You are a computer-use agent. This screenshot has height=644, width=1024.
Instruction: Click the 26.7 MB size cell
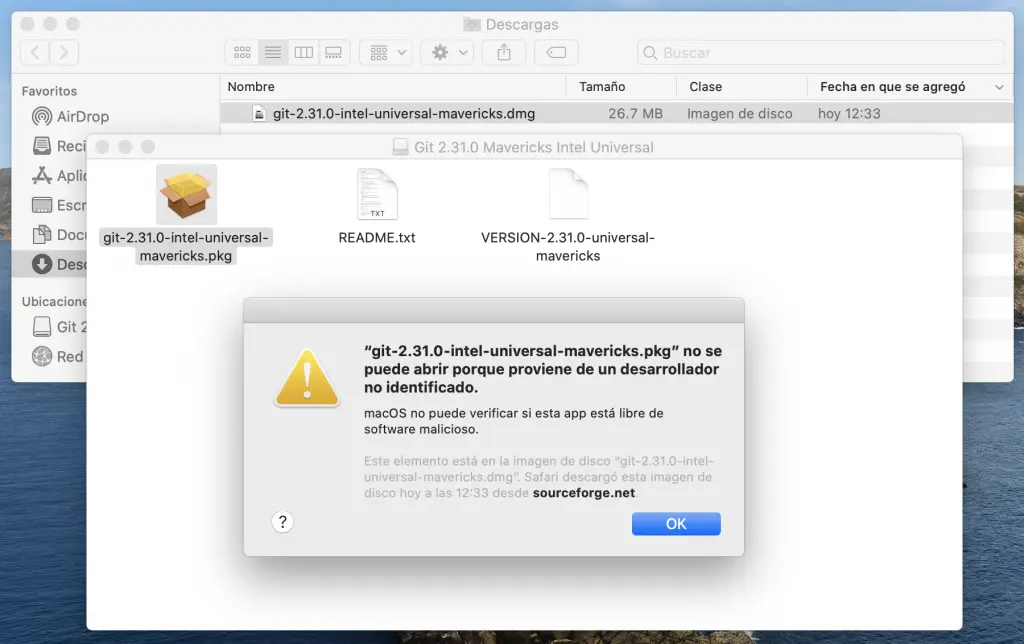(635, 114)
